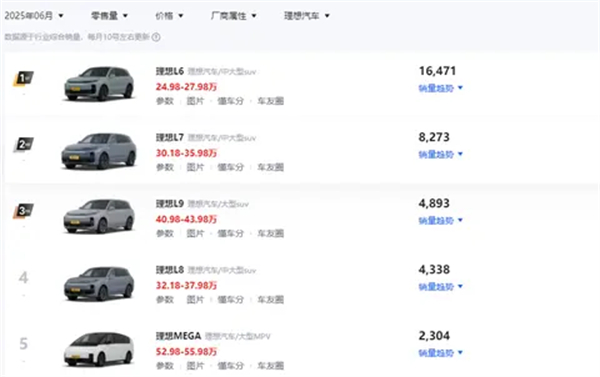Expand 销量趋势 for 理想MEGA
The width and height of the screenshot is (600, 377).
[x=440, y=353]
